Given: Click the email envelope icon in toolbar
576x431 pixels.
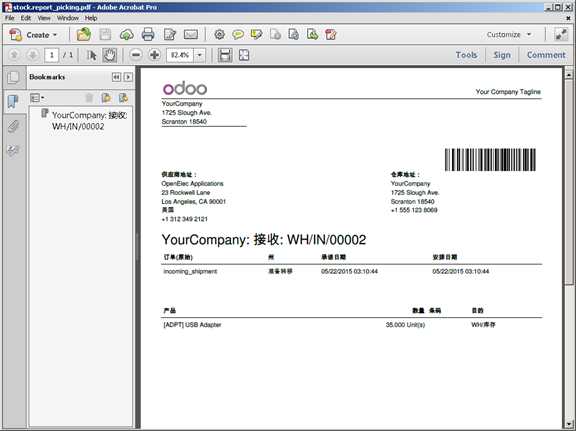Looking at the screenshot, I should pyautogui.click(x=191, y=35).
